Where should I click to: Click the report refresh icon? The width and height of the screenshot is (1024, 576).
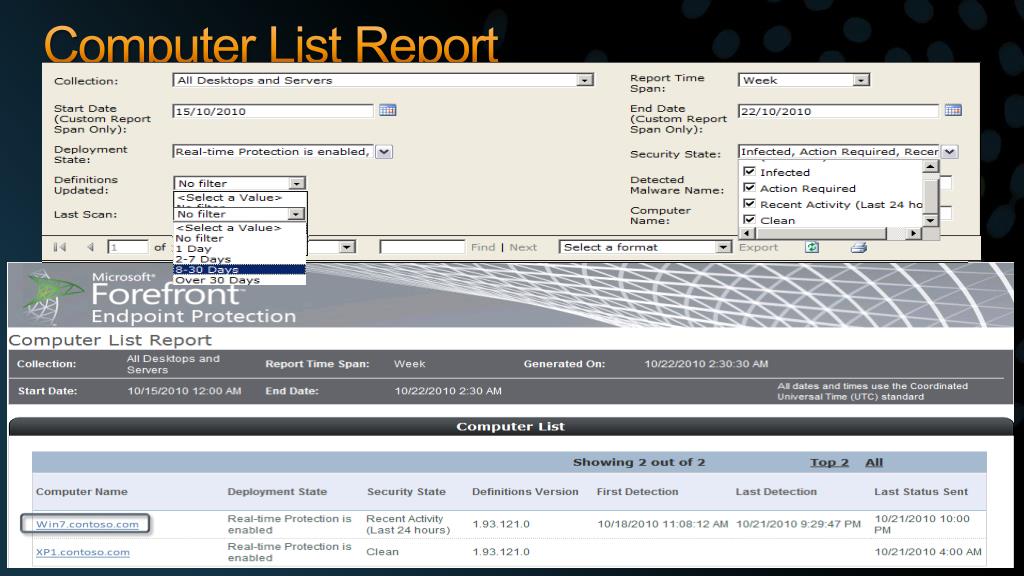coord(812,247)
